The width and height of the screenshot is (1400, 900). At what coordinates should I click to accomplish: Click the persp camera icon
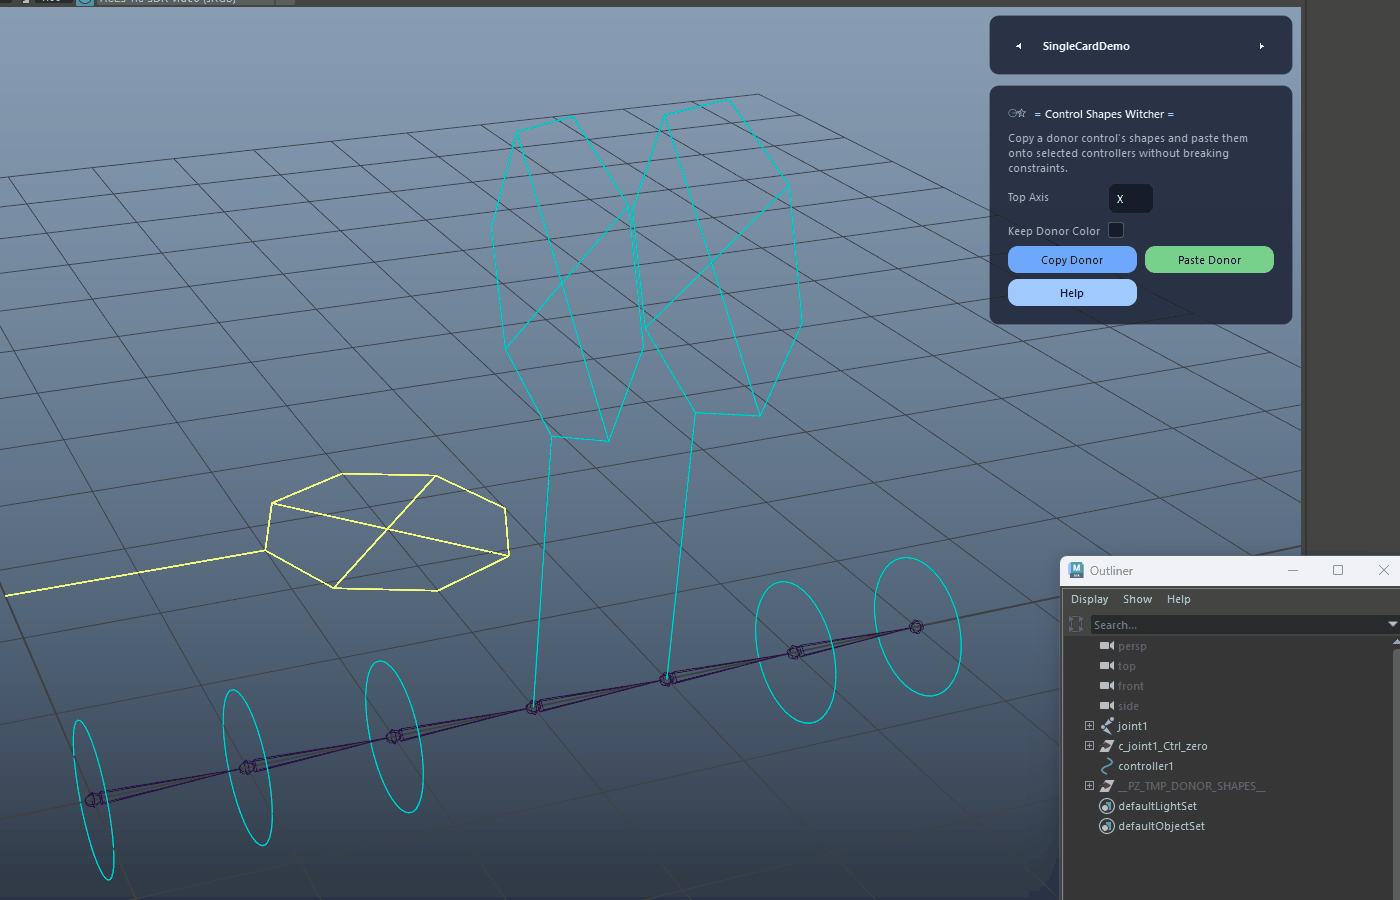click(1107, 646)
